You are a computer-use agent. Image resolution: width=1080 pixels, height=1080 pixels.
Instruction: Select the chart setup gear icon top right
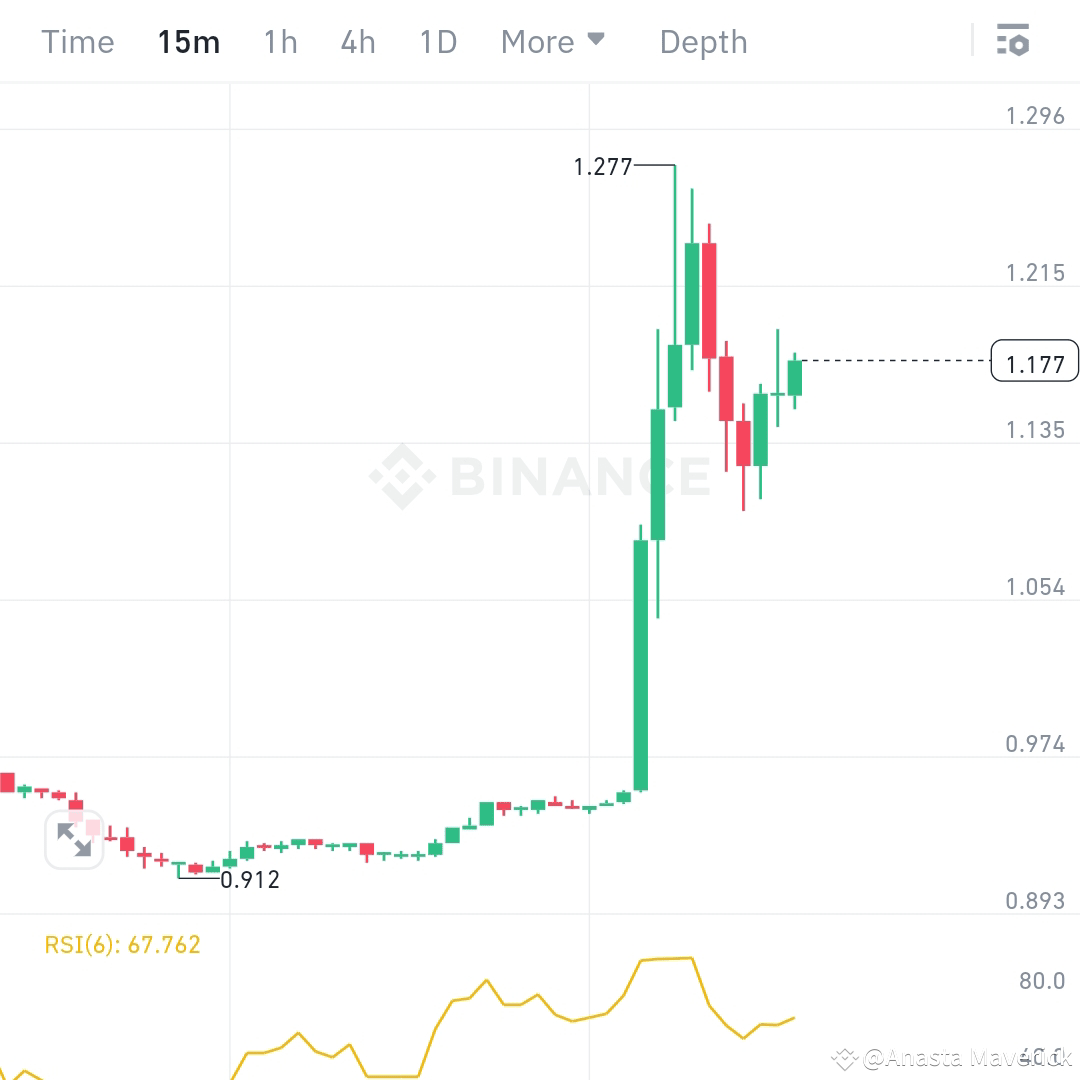coord(1012,41)
